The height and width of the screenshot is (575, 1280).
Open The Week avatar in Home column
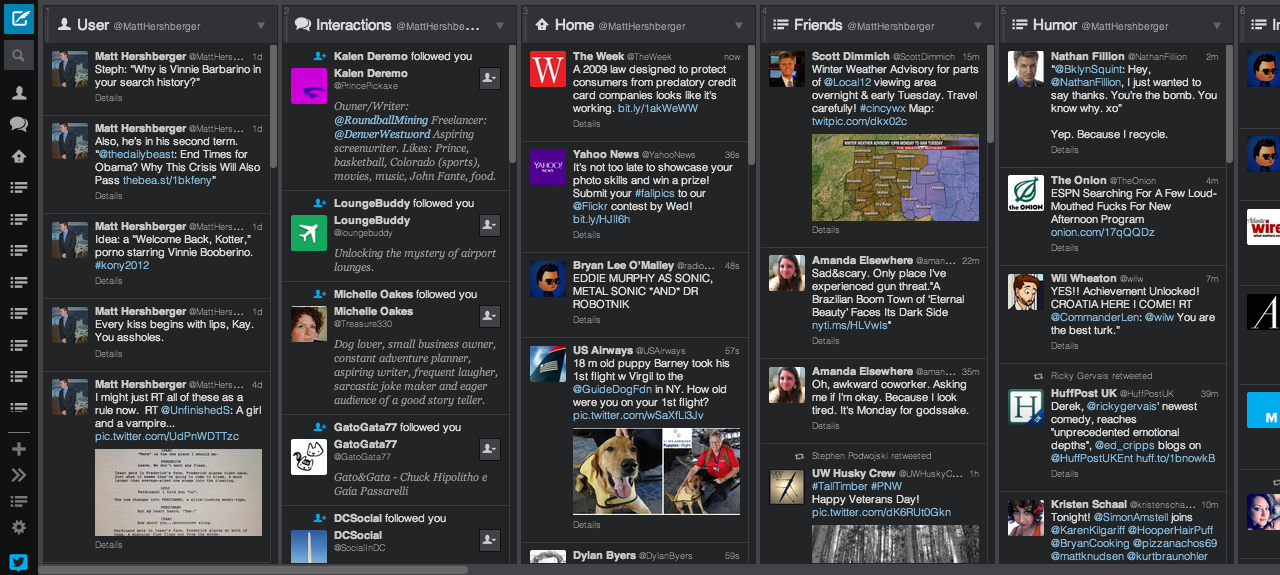548,70
